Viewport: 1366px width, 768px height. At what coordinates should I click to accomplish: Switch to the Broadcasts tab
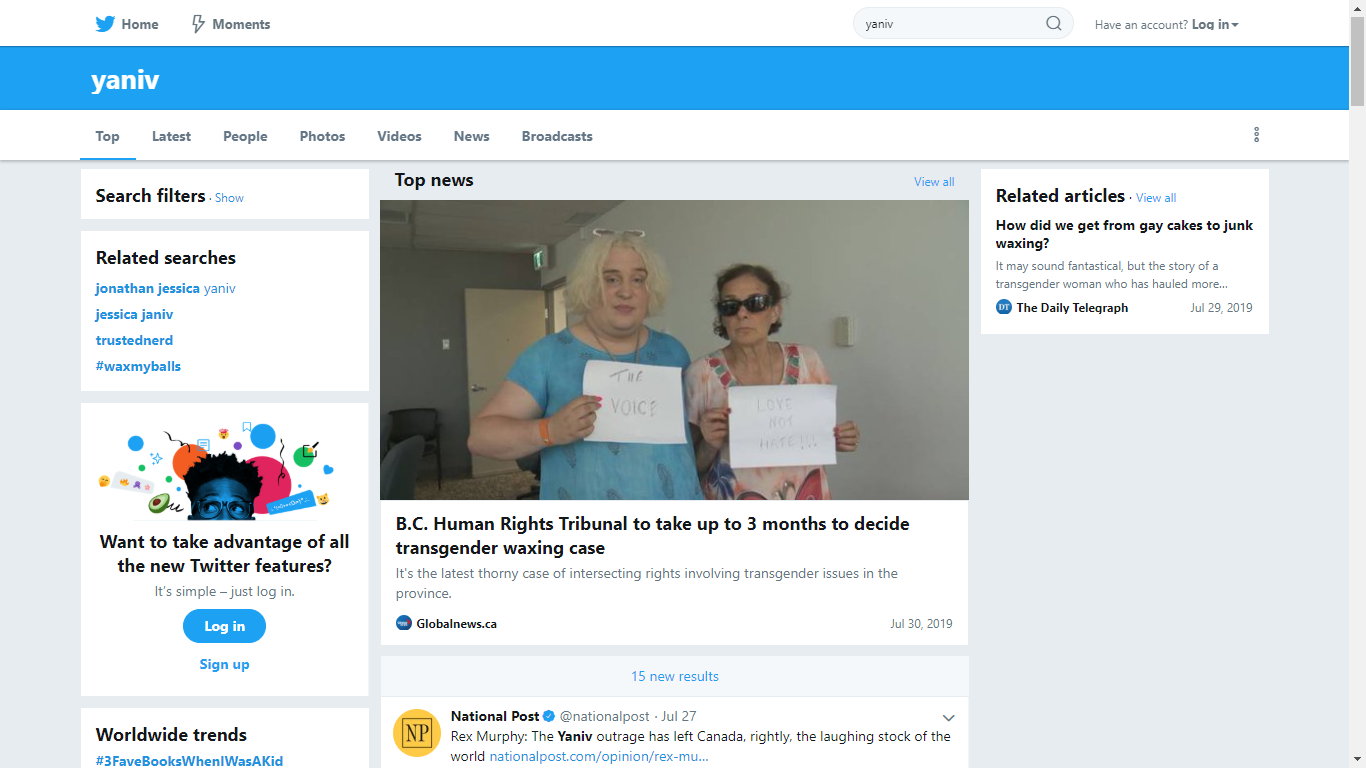(x=557, y=136)
